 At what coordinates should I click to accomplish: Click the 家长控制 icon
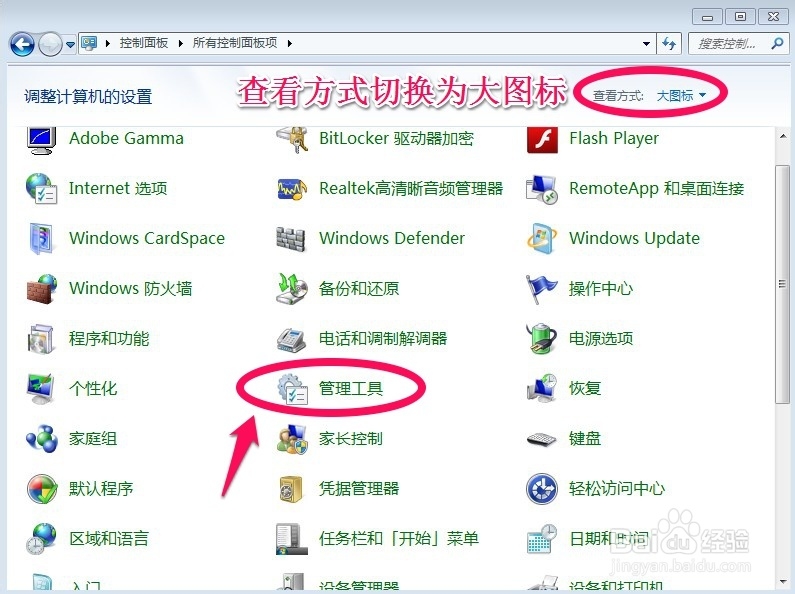292,439
